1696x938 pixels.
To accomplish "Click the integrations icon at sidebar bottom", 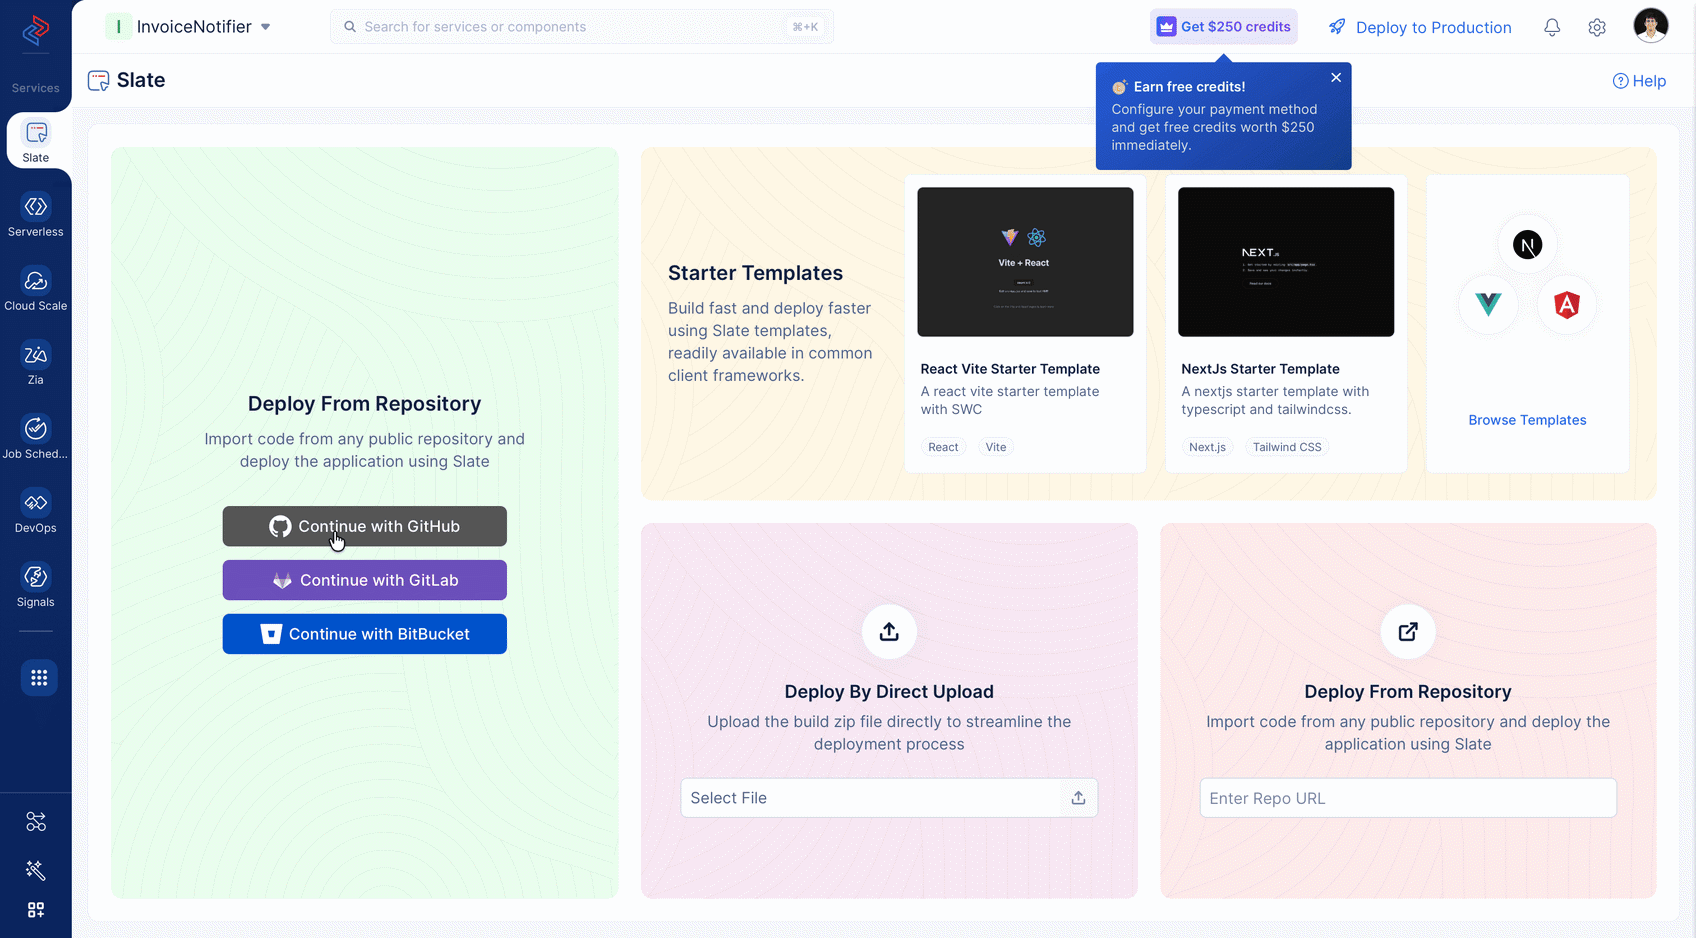I will [x=36, y=822].
